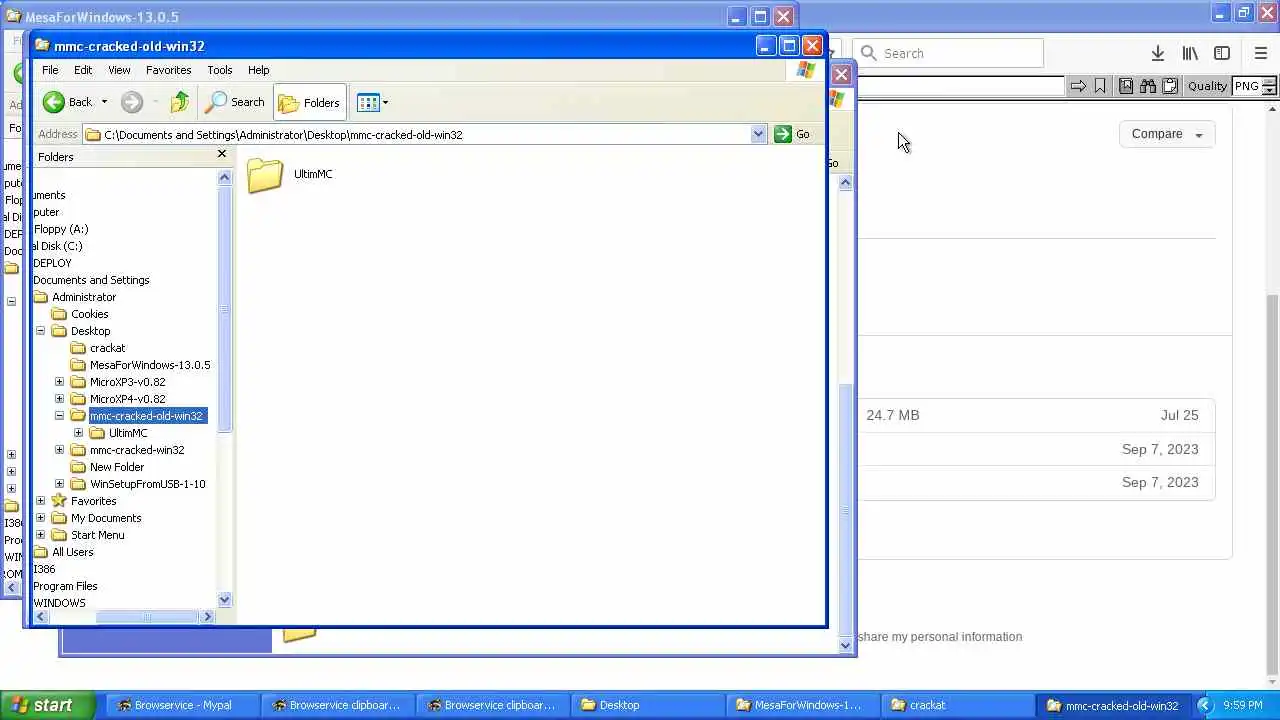Open the Compare dropdown button

point(1167,134)
